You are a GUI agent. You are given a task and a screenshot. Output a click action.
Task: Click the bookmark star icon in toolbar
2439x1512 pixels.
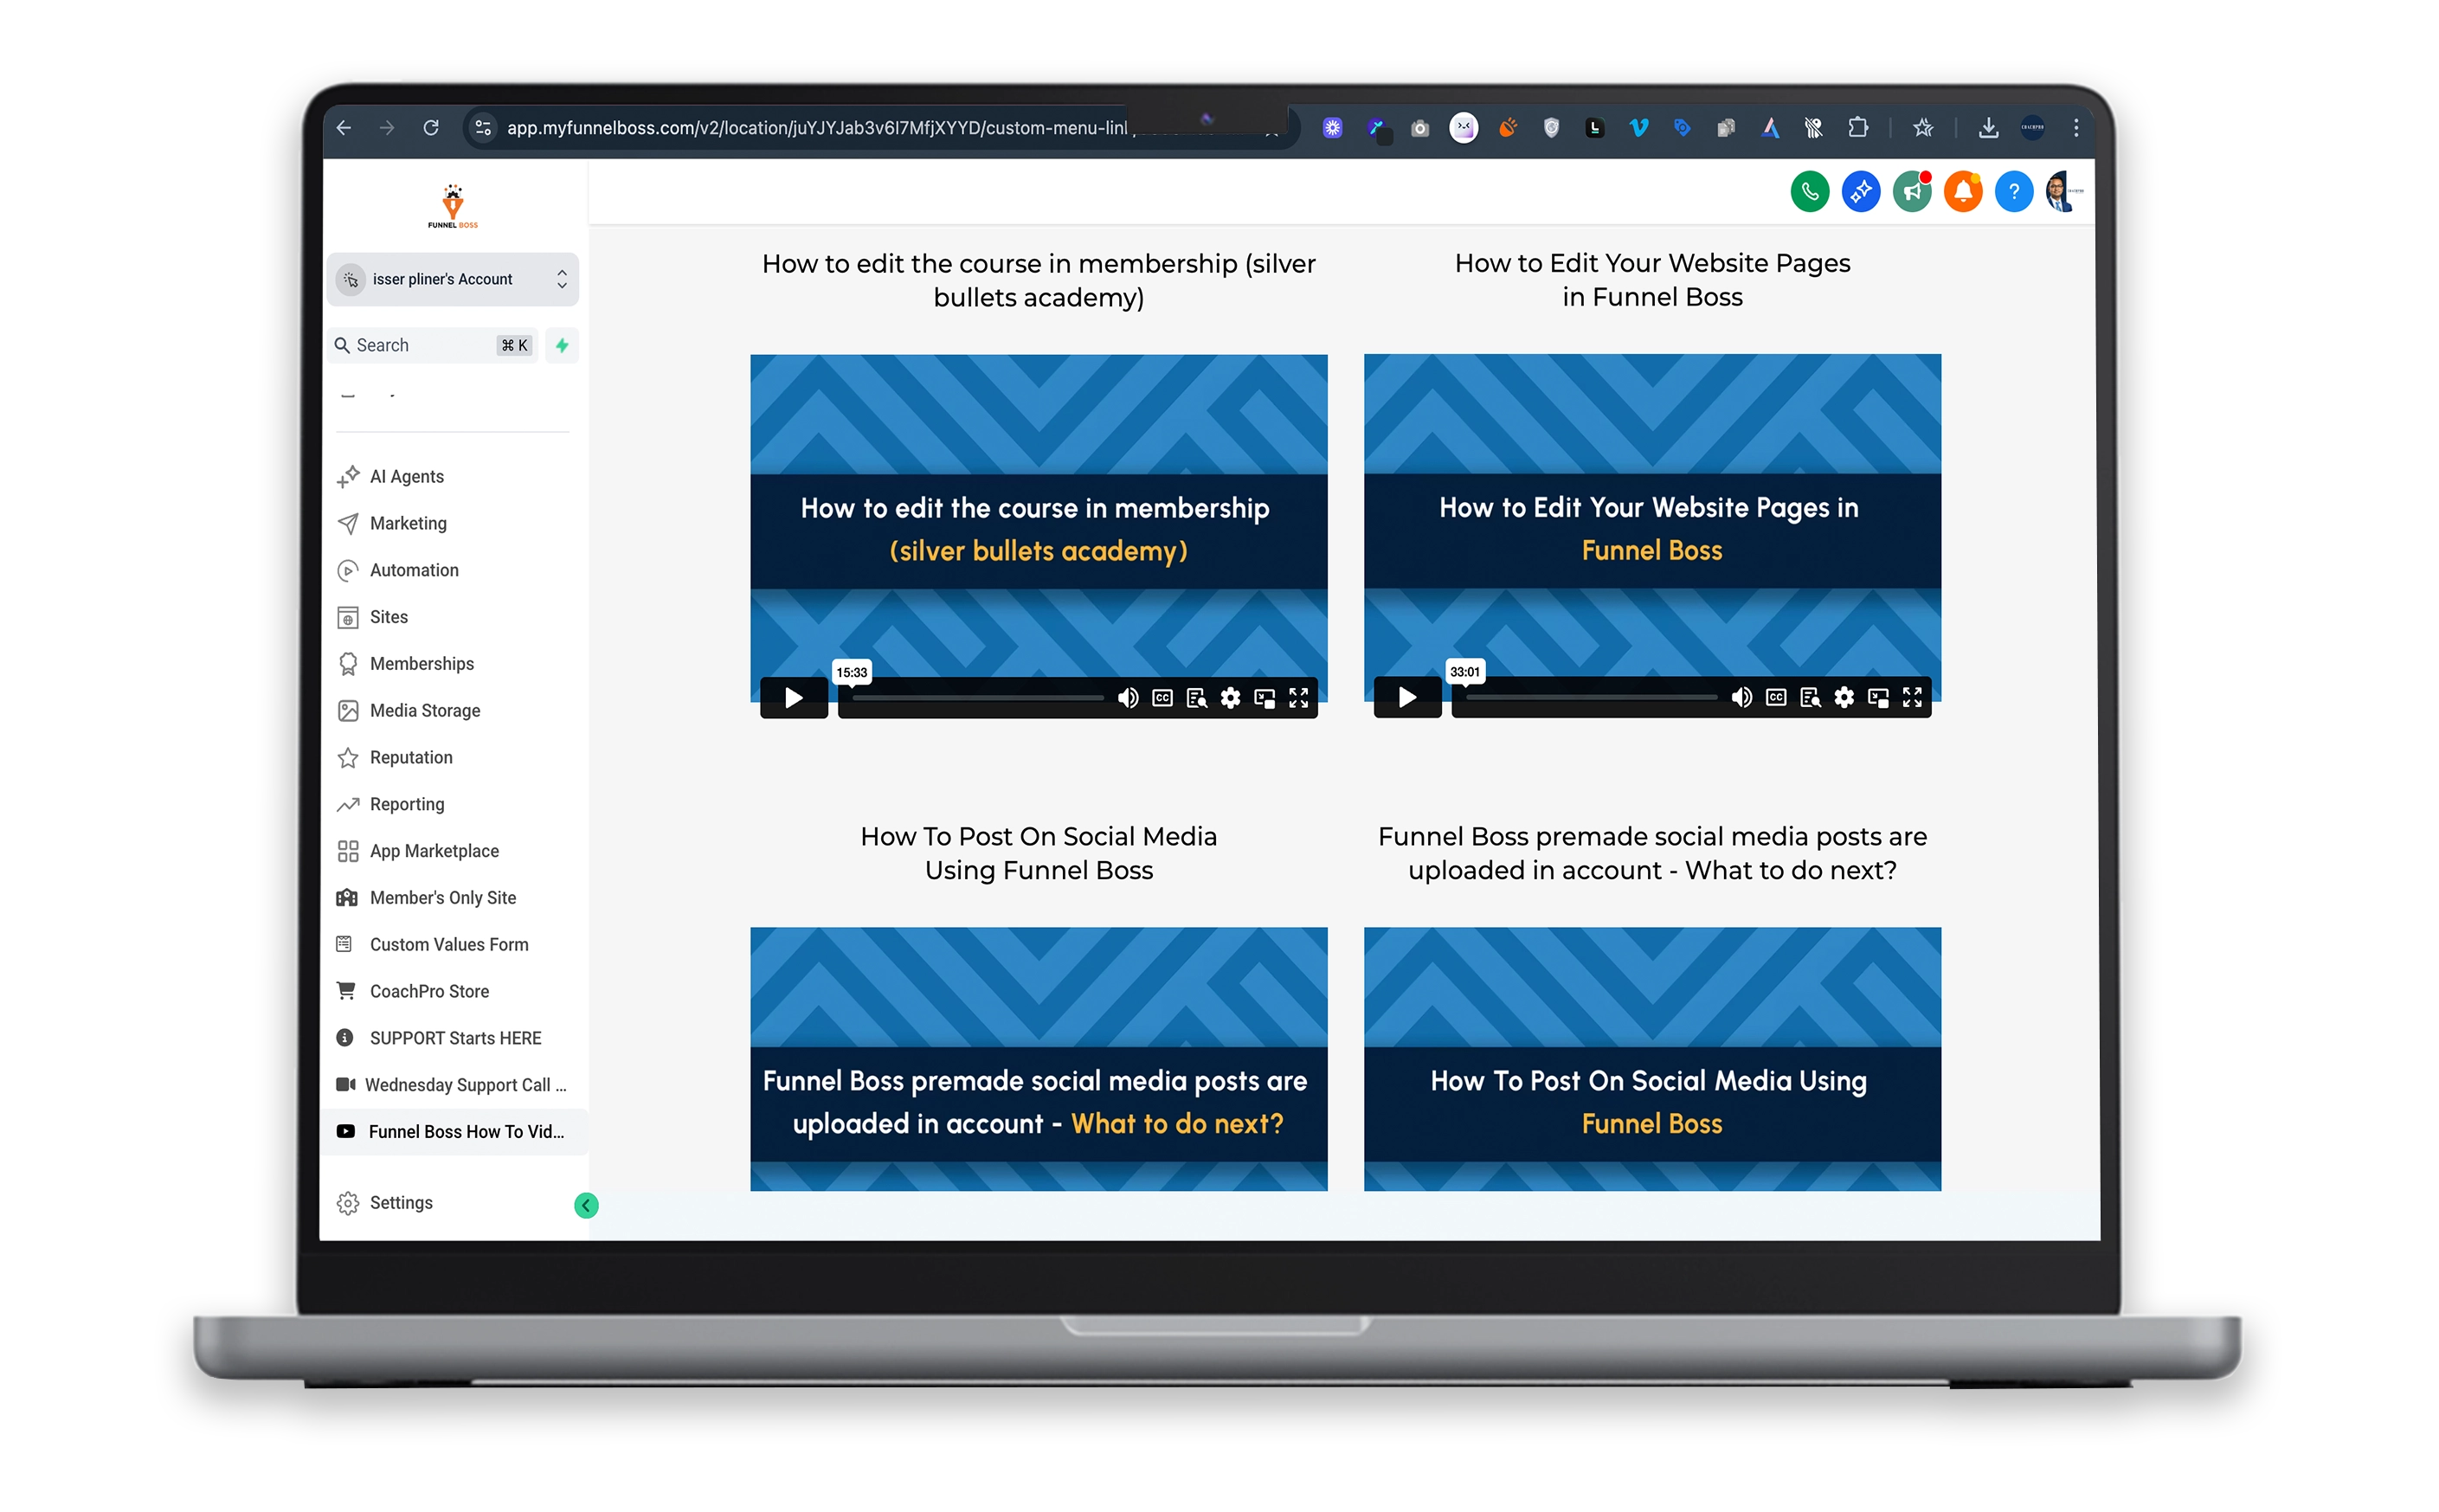(x=1922, y=127)
